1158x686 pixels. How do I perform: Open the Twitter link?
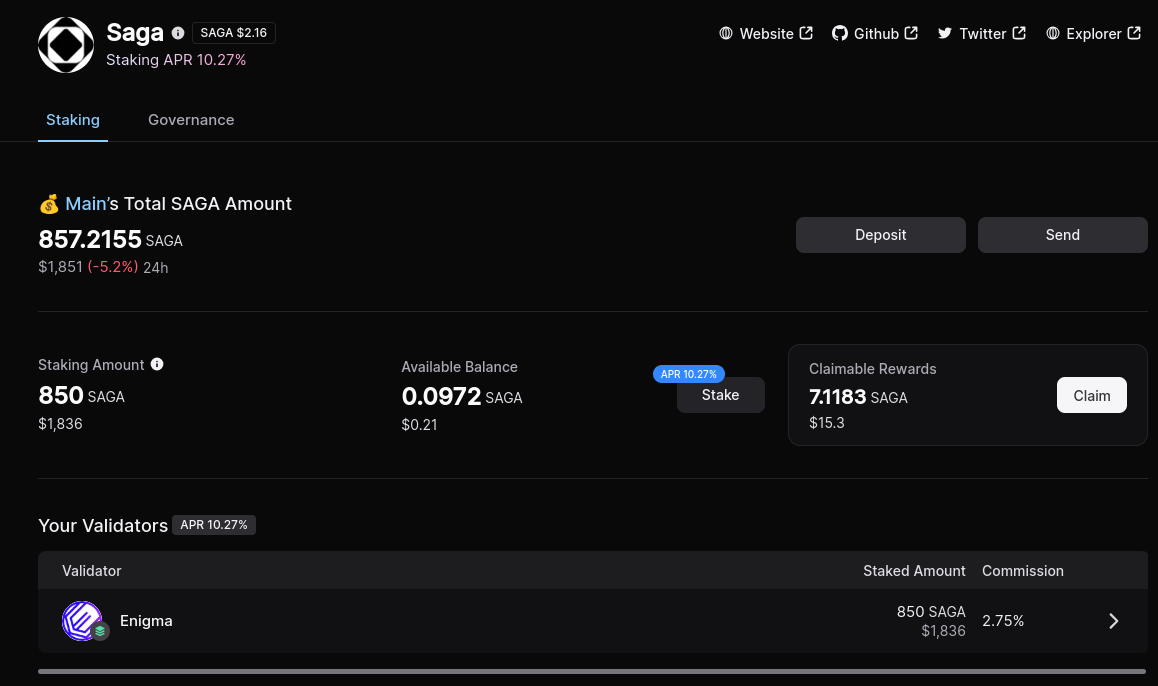pos(981,33)
